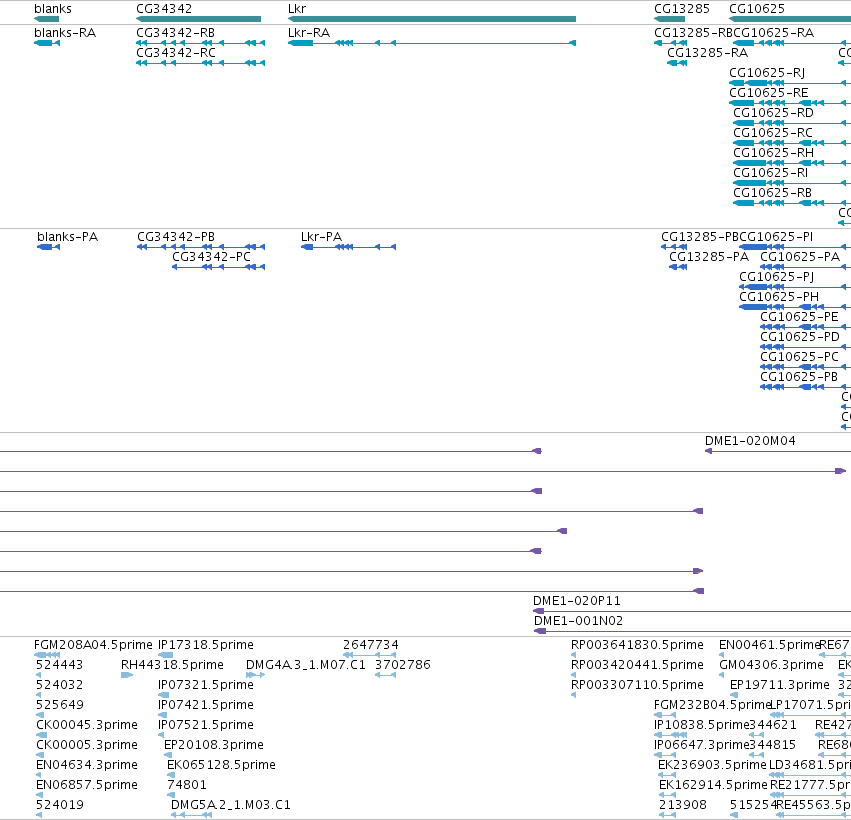Viewport: 851px width, 820px height.
Task: Click the Lkr-RA transcript label
Action: tap(309, 33)
